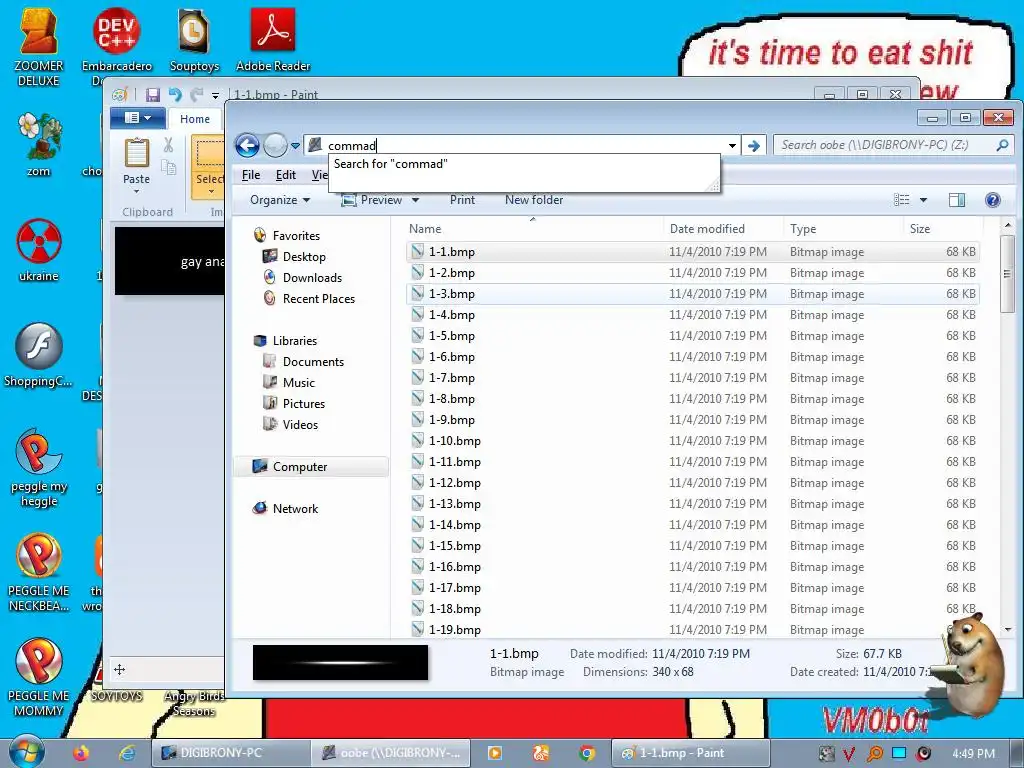Select the file 1-10.bmp
The width and height of the screenshot is (1024, 768).
[692, 441]
